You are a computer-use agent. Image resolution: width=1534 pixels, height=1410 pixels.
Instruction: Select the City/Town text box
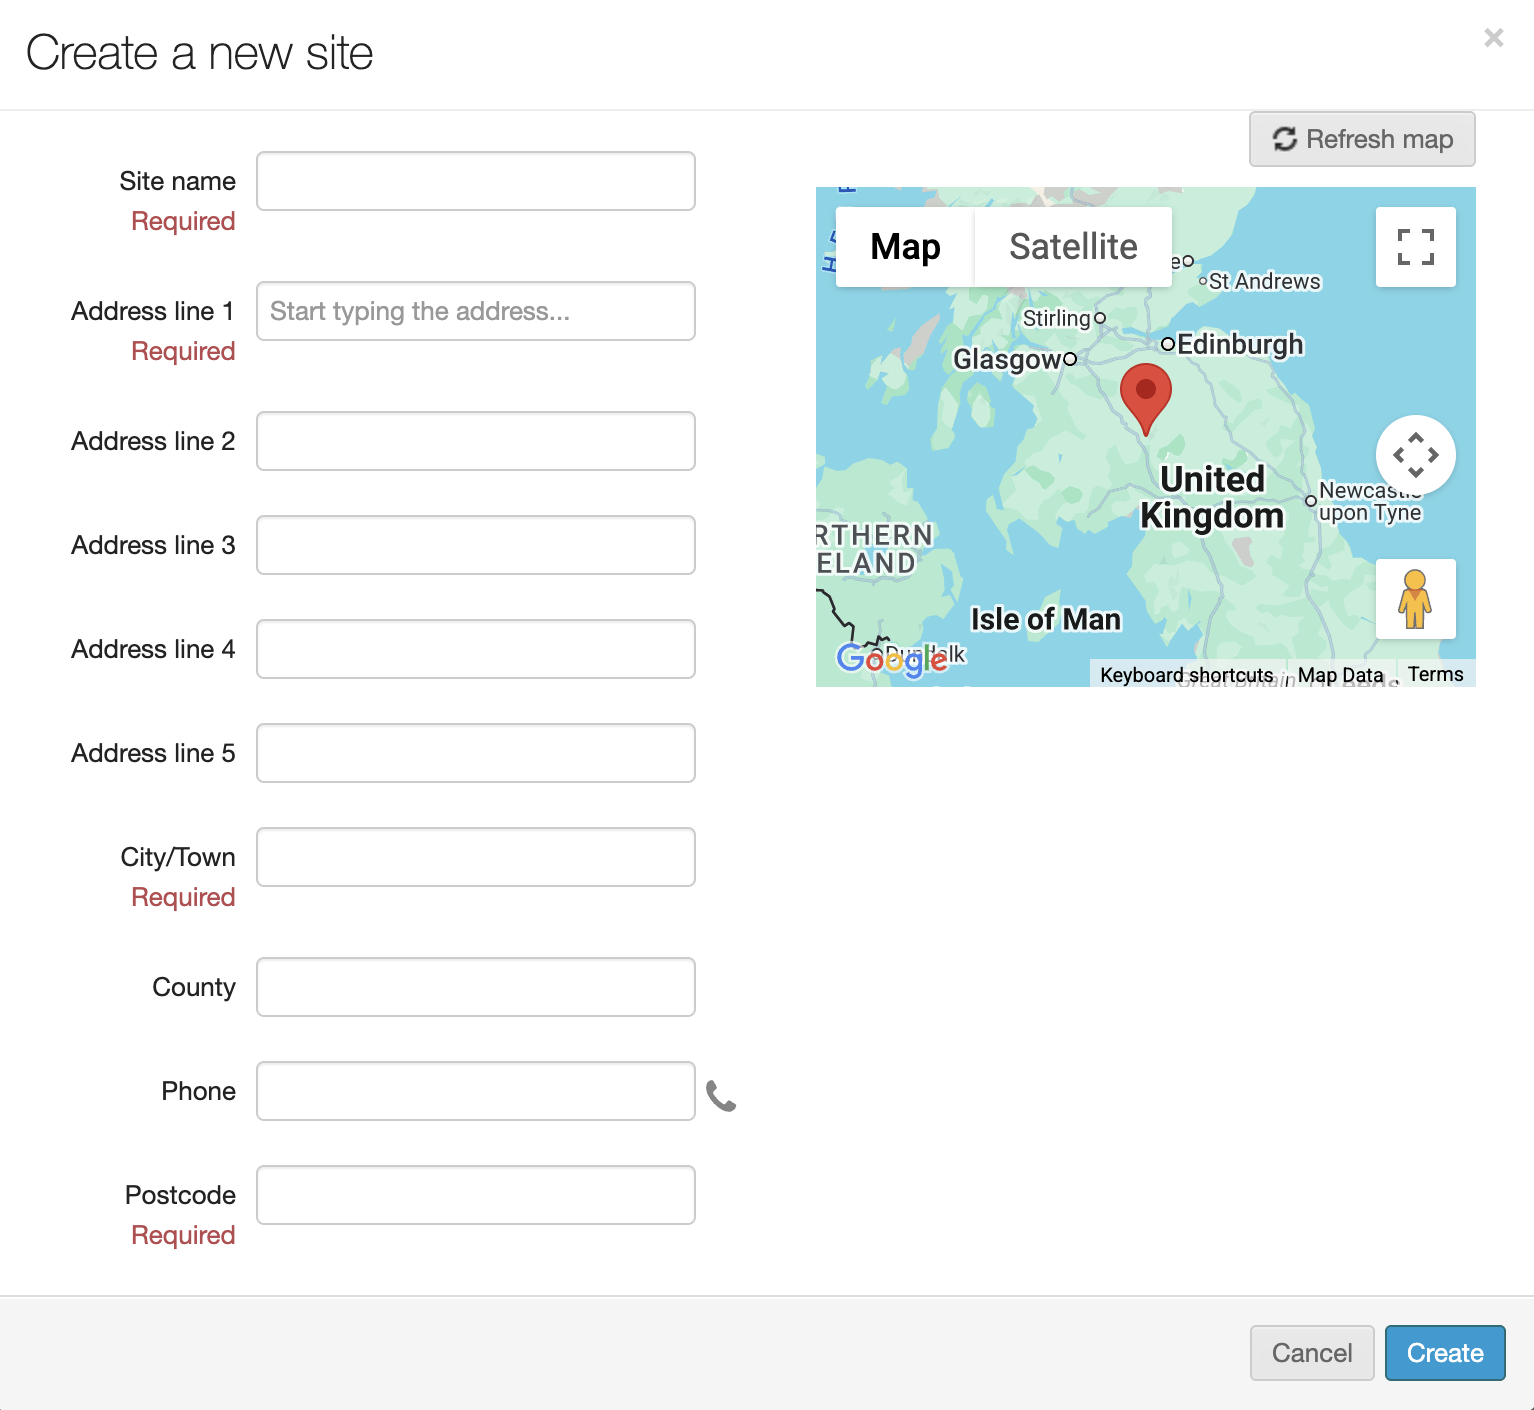(476, 857)
